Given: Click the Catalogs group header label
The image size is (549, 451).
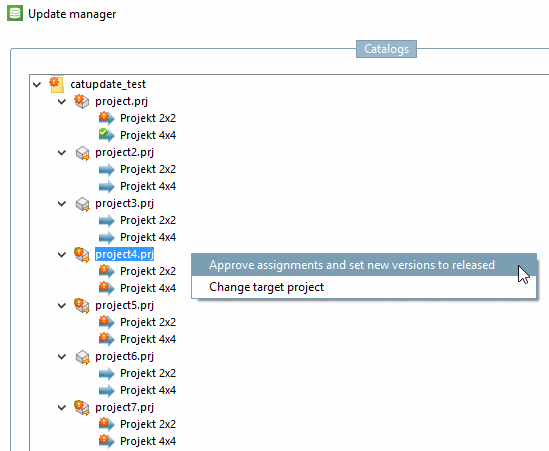Looking at the screenshot, I should point(386,49).
